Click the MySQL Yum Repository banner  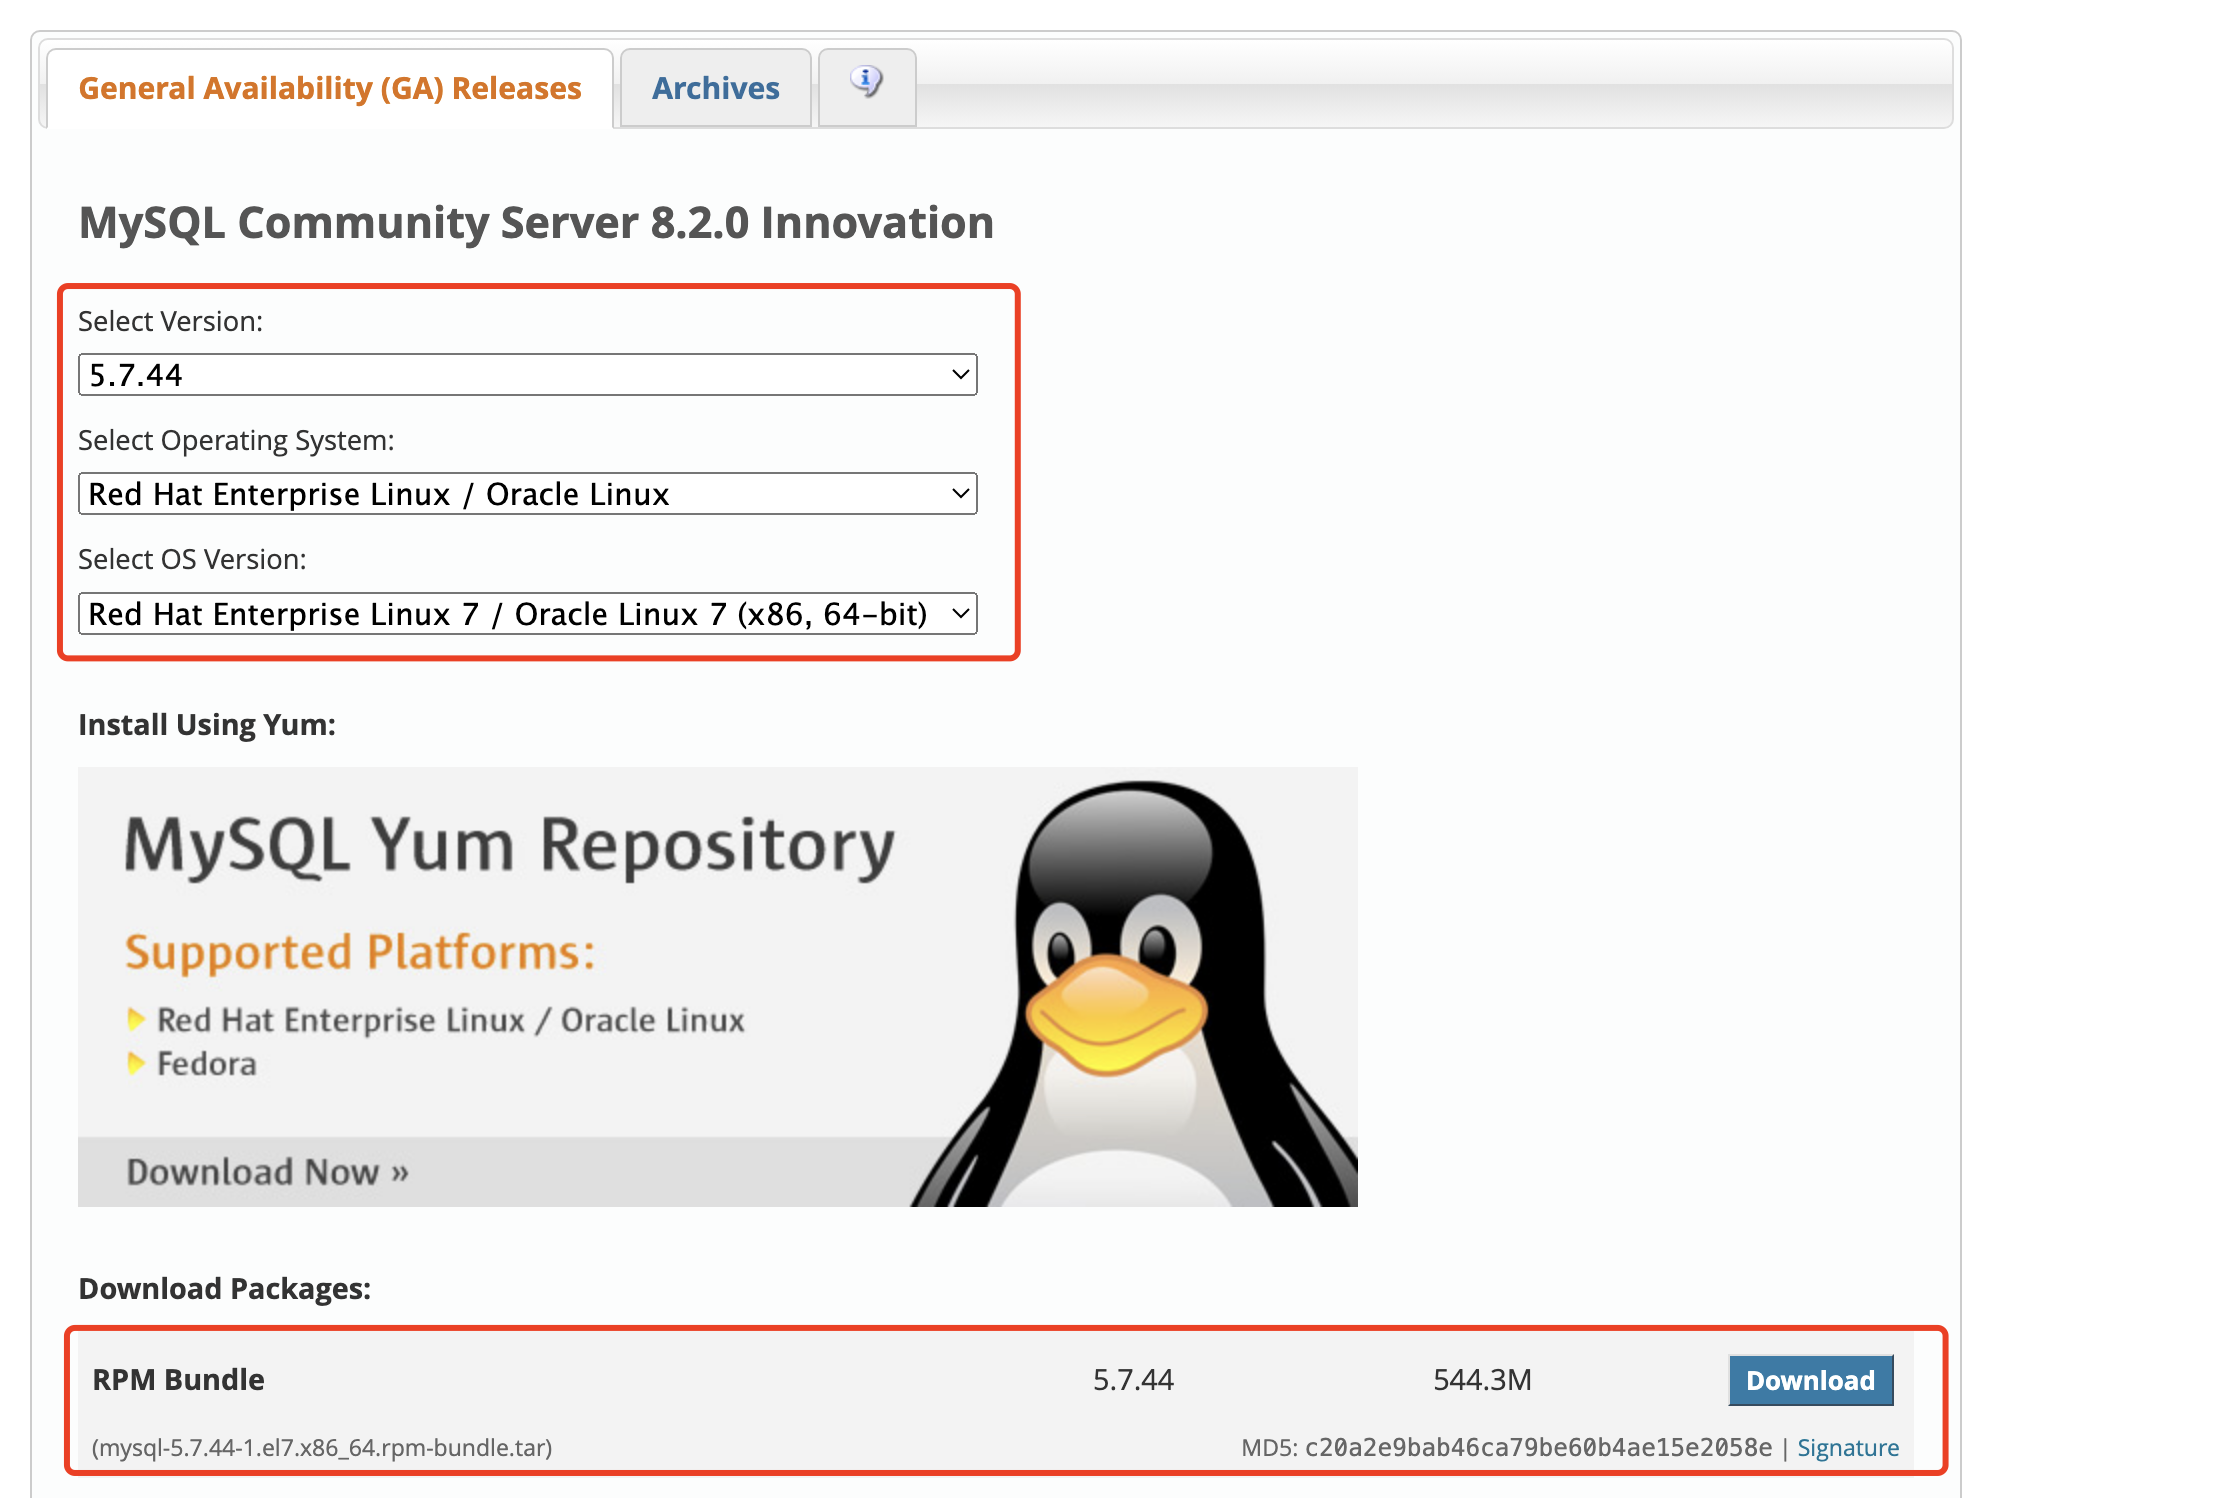718,987
